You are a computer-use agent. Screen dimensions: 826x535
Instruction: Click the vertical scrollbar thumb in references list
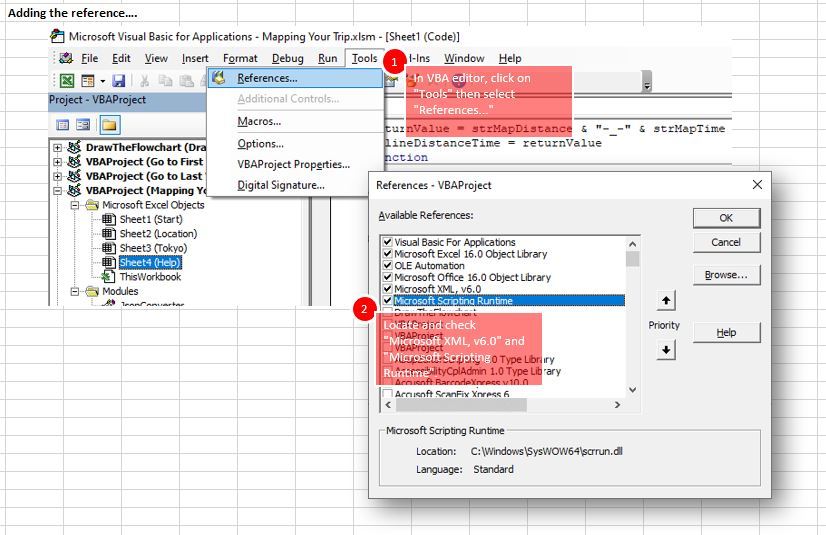coord(633,259)
